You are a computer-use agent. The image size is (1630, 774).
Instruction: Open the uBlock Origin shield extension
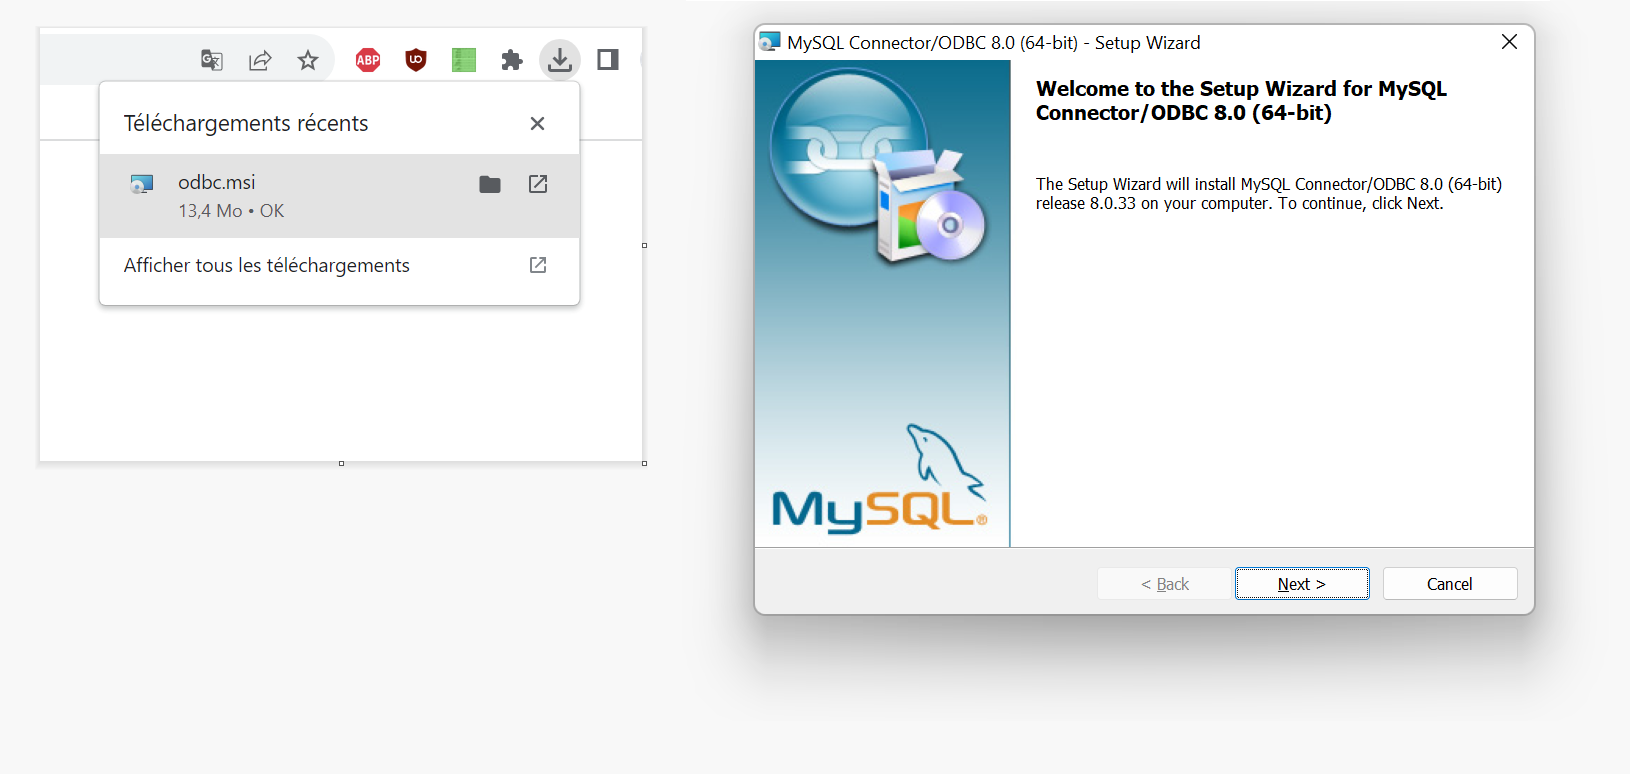pyautogui.click(x=416, y=60)
